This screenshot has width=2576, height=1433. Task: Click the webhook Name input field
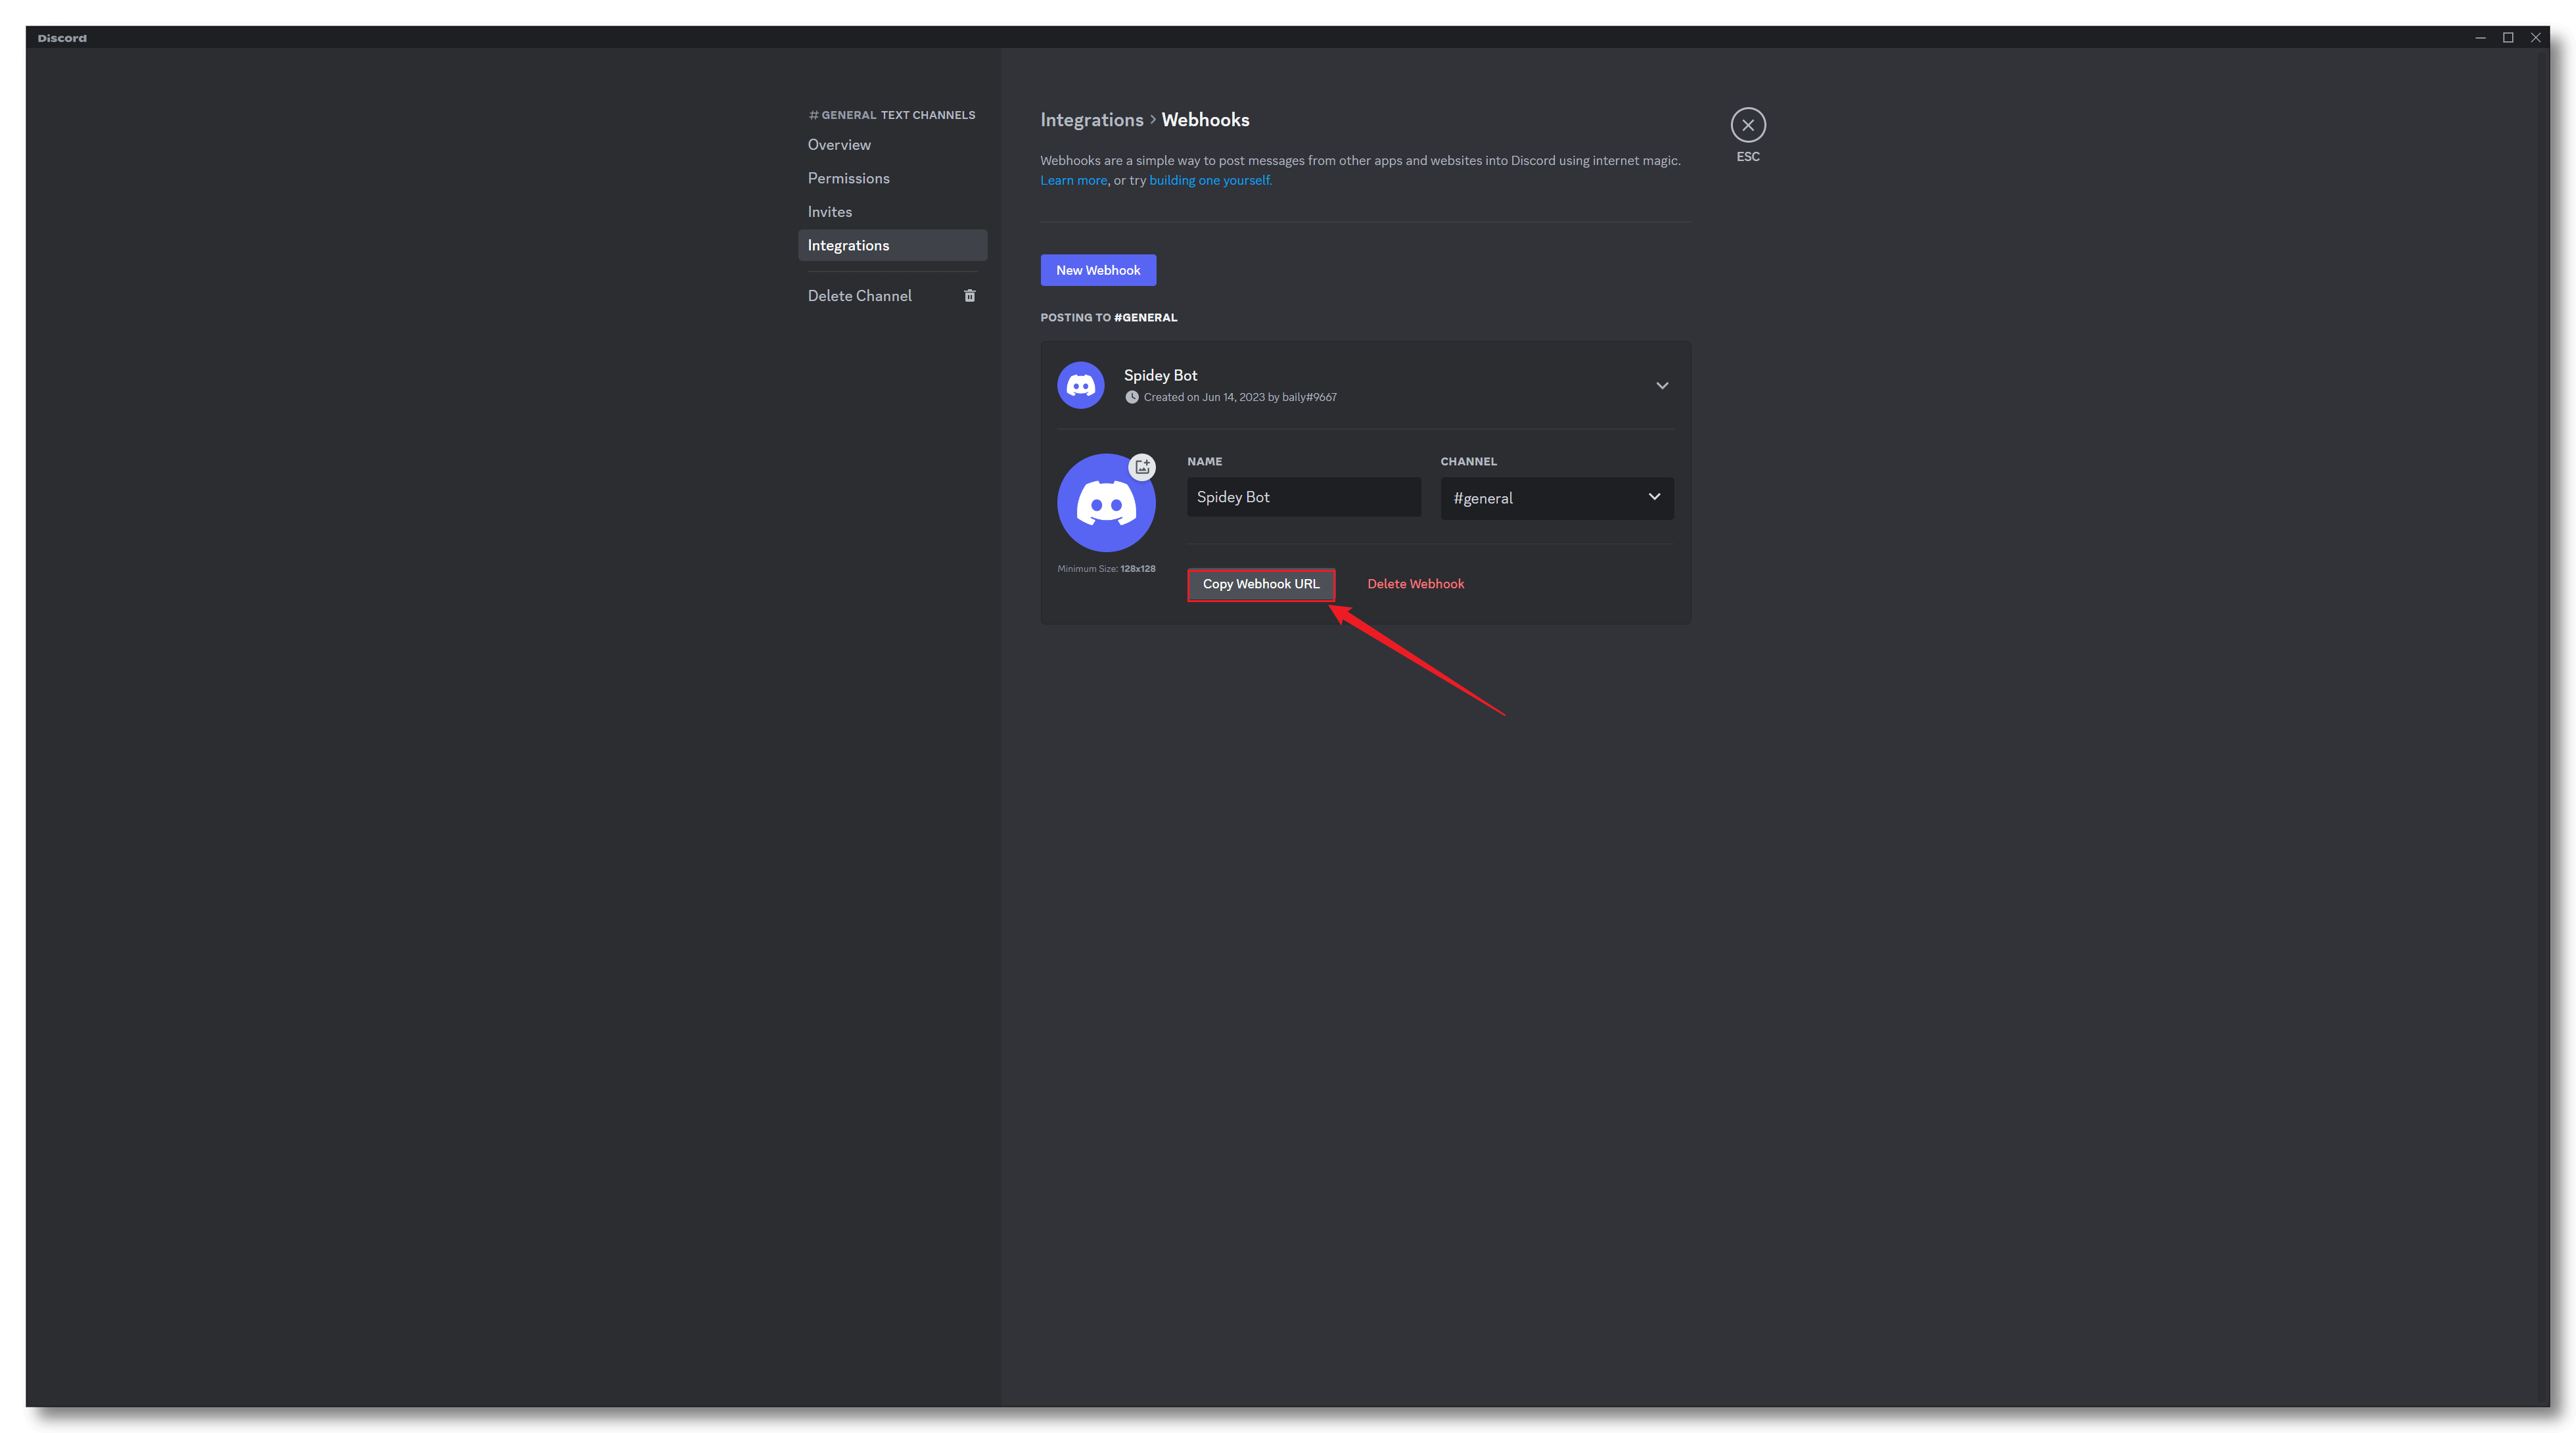coord(1302,497)
